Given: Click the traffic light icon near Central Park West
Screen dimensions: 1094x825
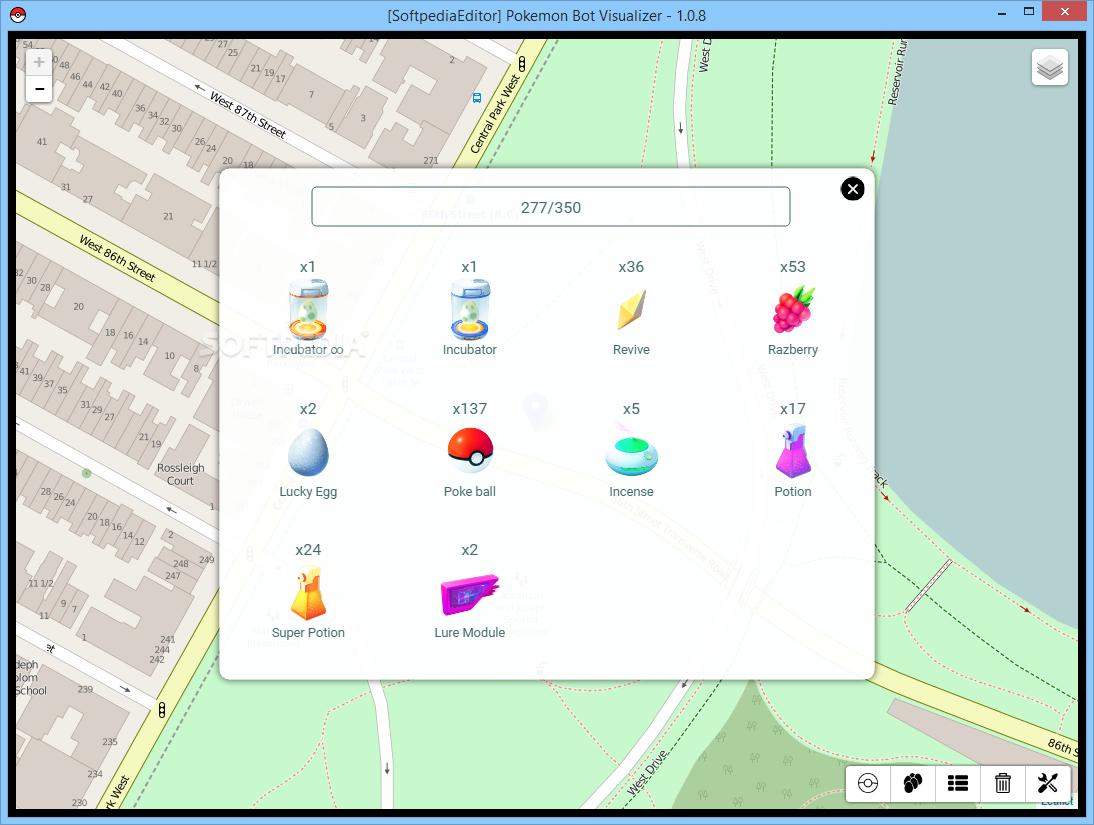Looking at the screenshot, I should pos(522,64).
